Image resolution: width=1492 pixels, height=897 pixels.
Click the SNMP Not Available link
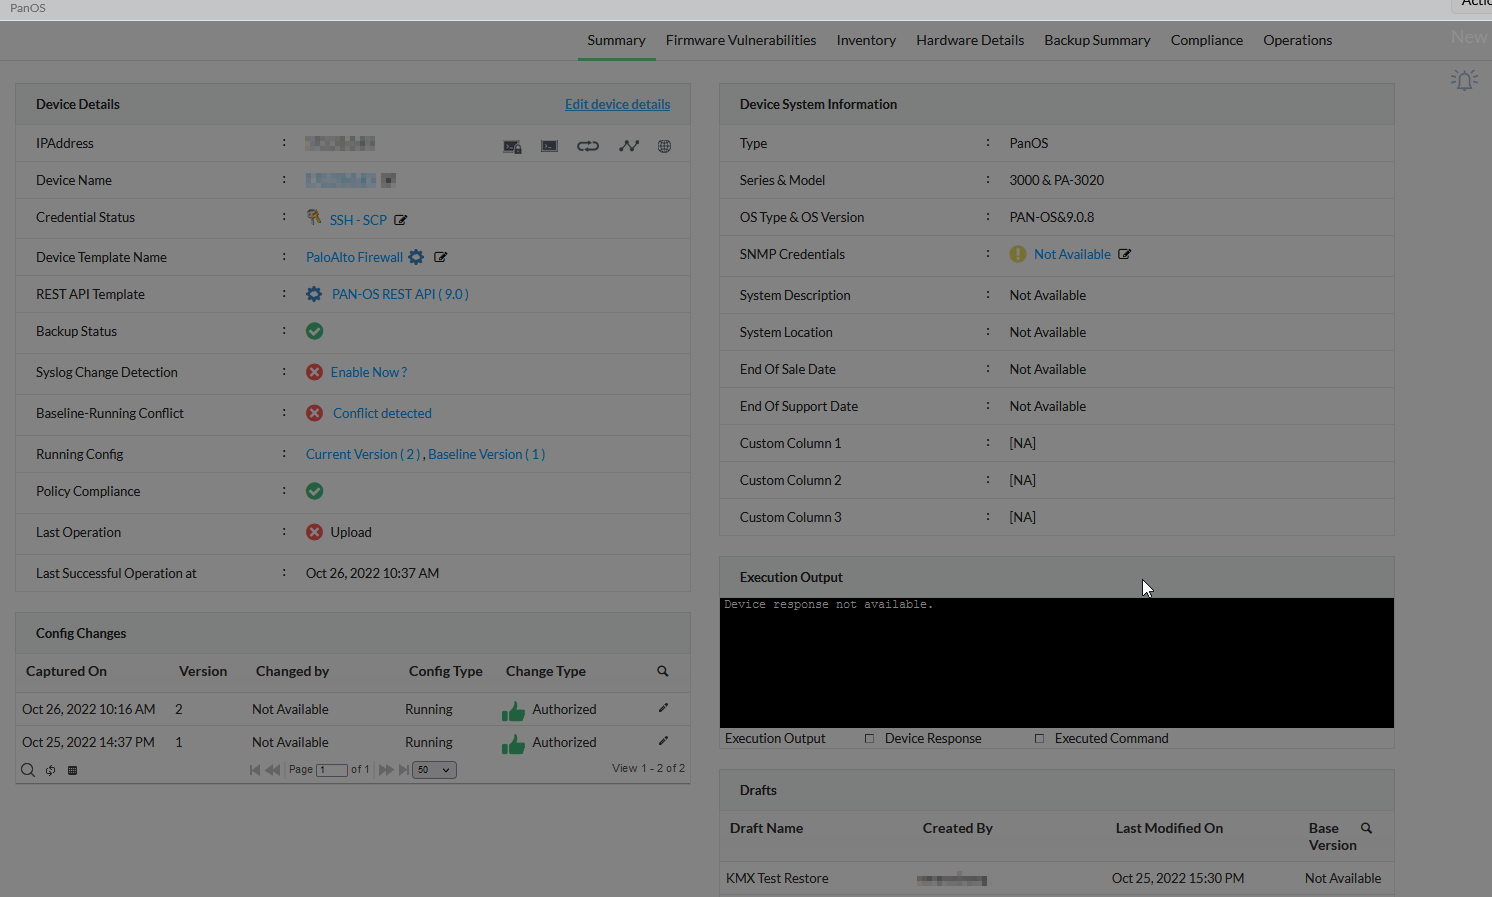[1072, 254]
